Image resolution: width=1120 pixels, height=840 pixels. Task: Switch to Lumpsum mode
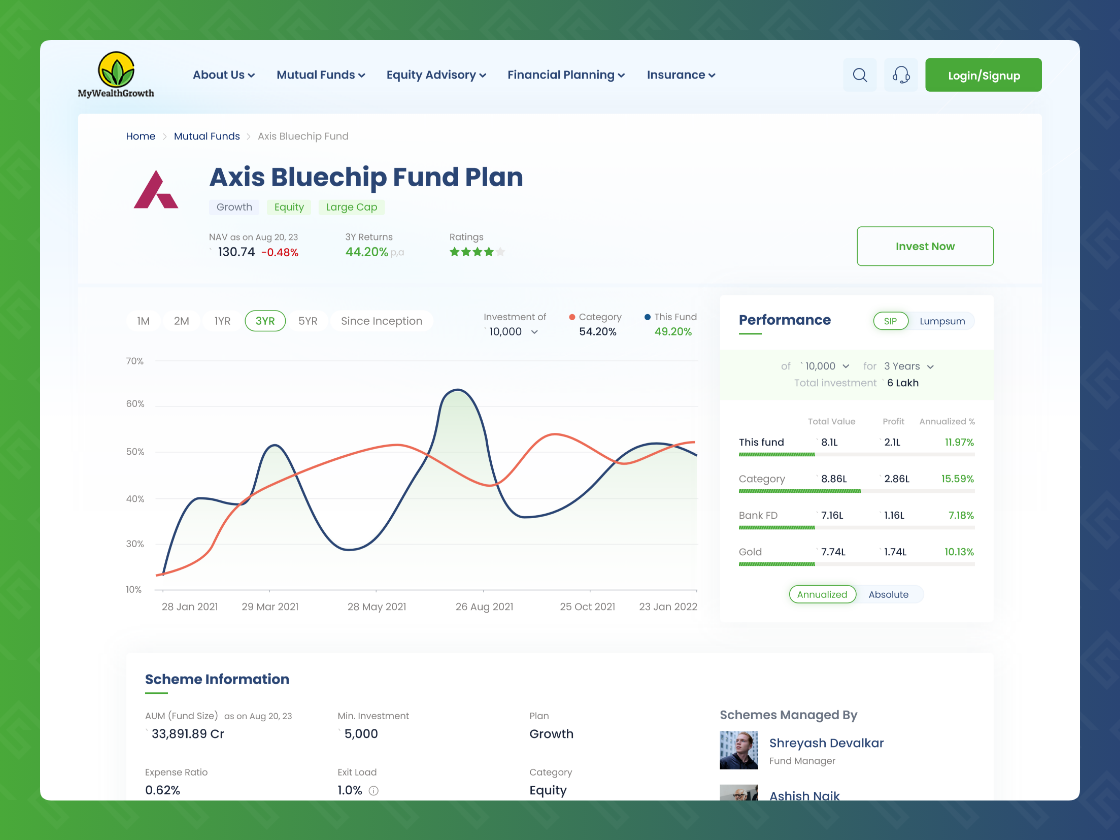coord(942,321)
